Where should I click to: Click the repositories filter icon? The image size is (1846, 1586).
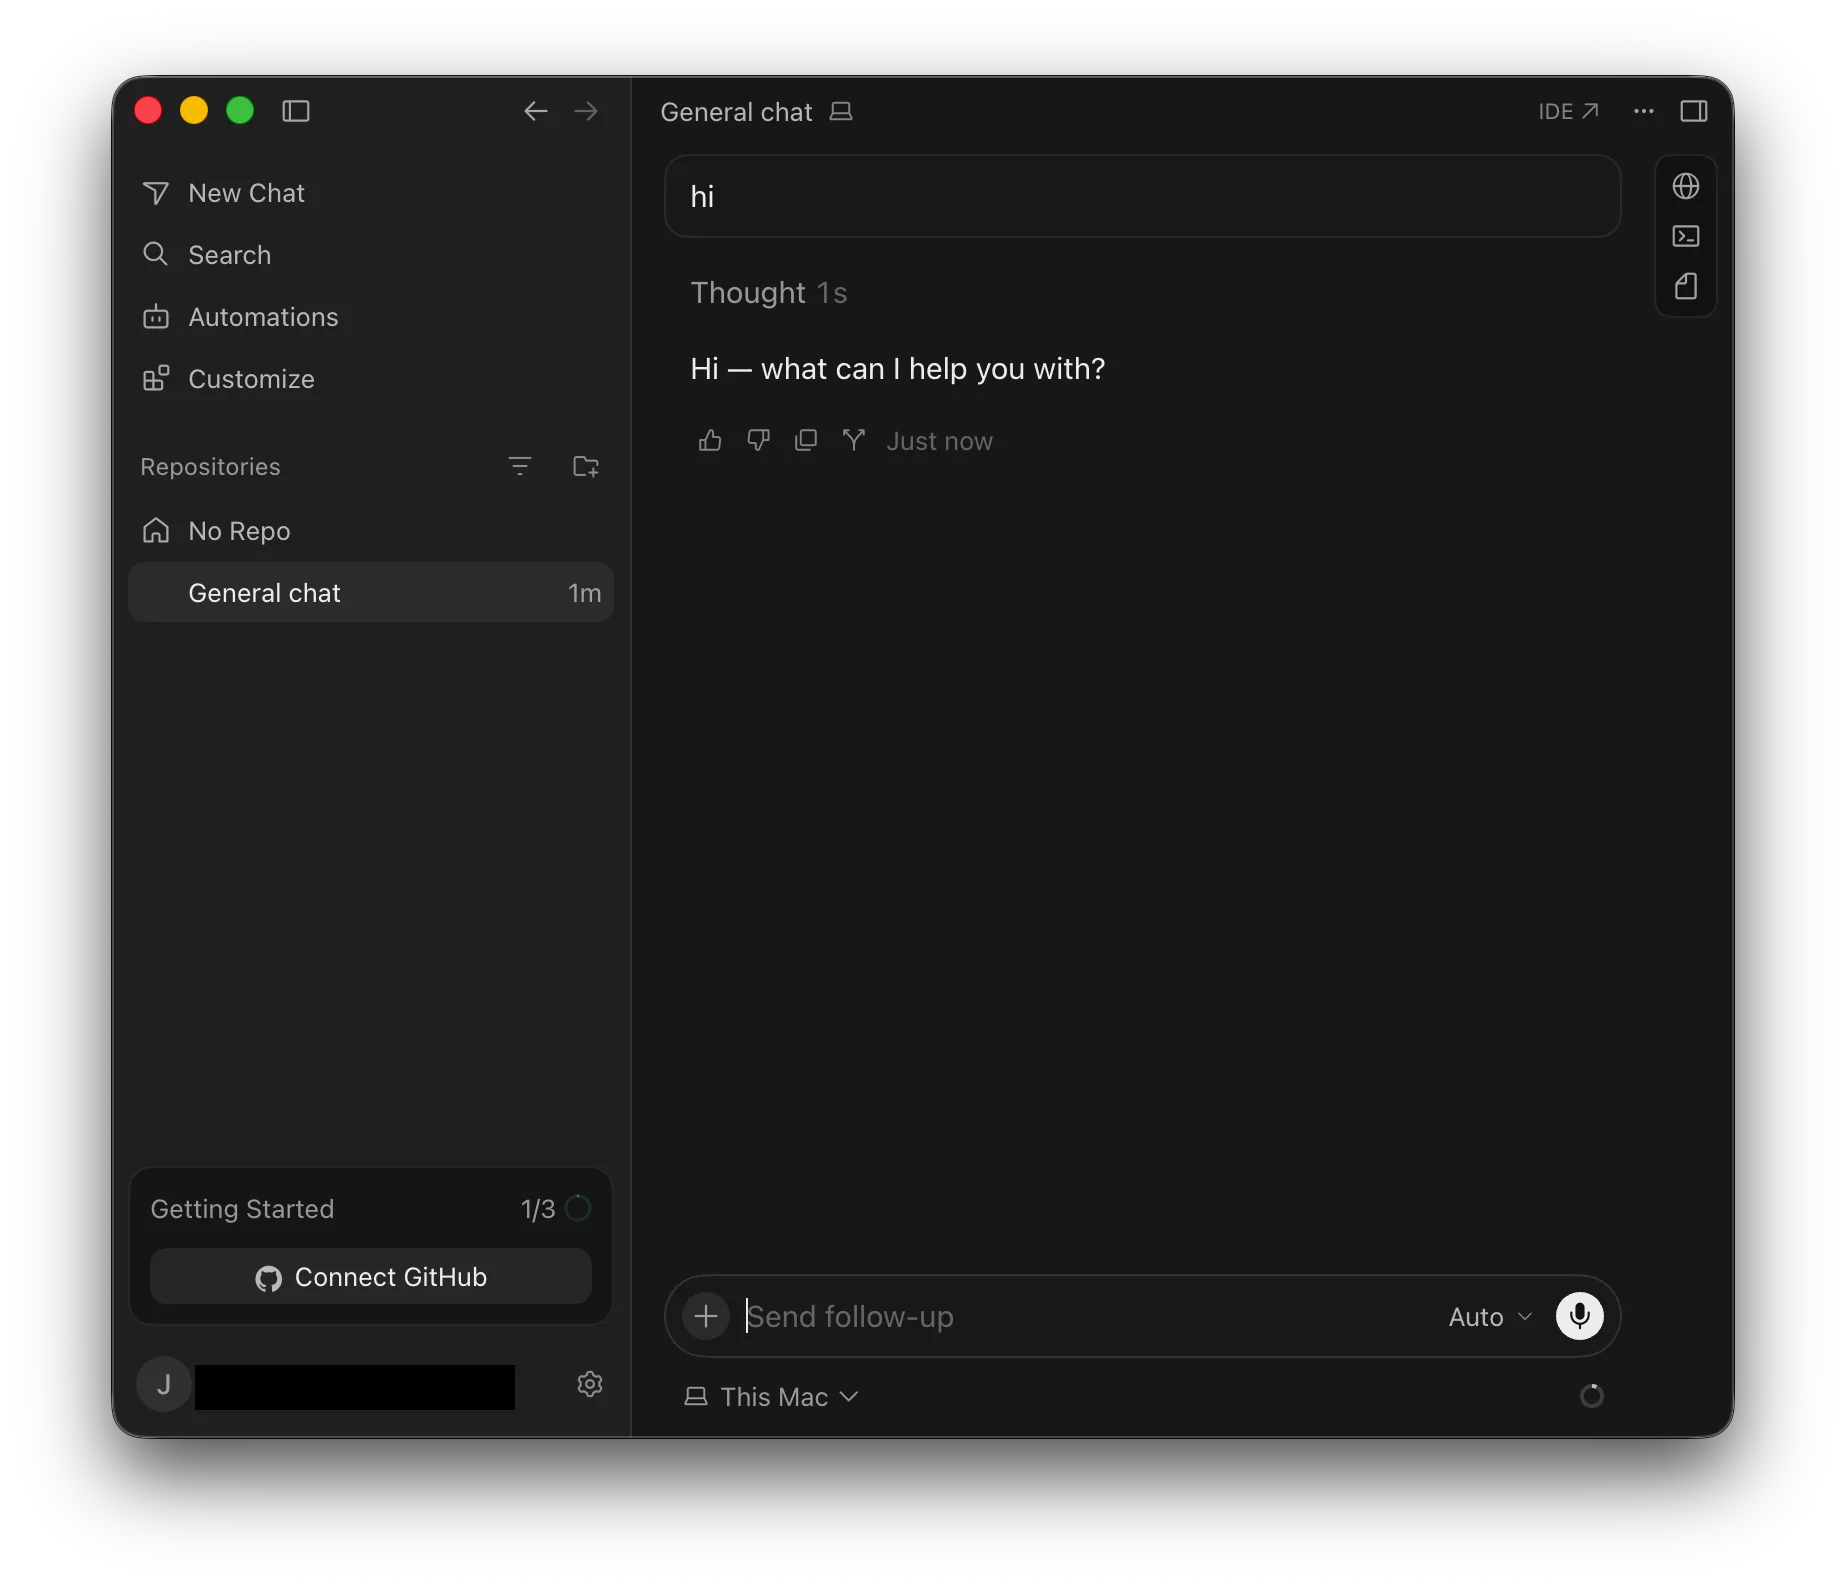point(520,466)
